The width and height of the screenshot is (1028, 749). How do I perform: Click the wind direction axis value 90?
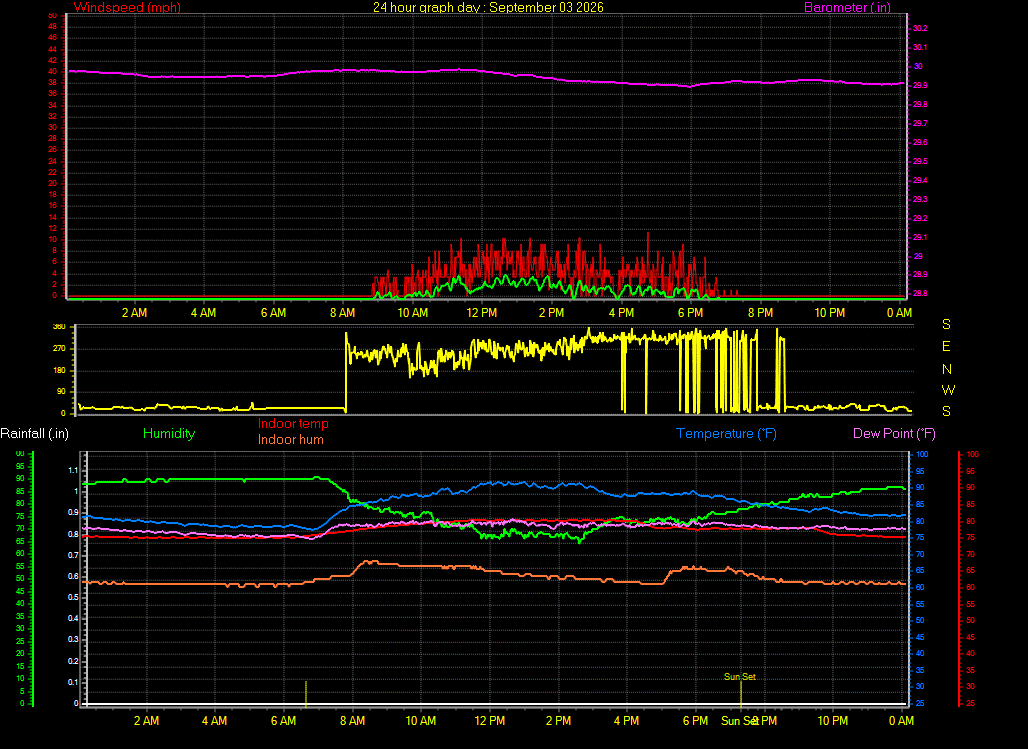tap(62, 392)
